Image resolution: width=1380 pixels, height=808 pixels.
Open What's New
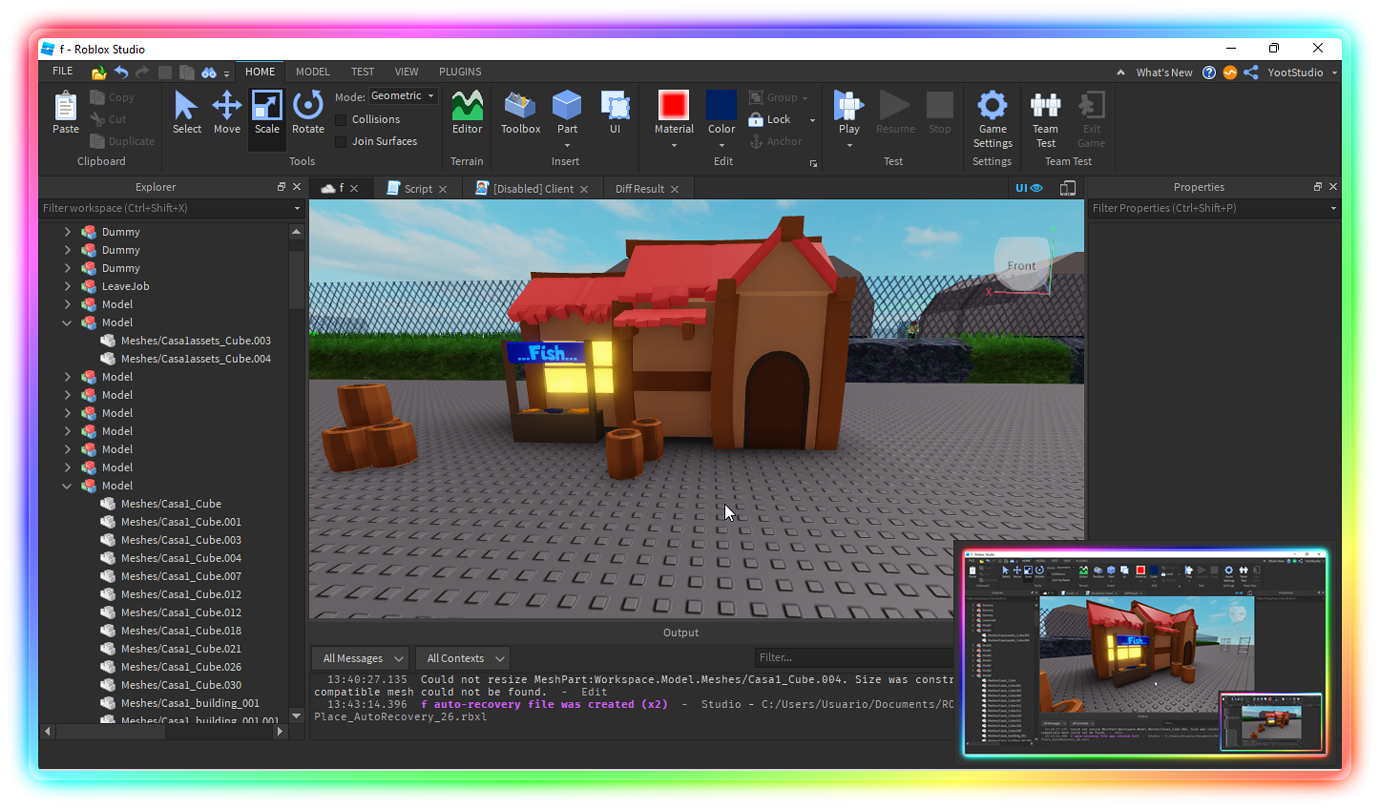(x=1163, y=72)
